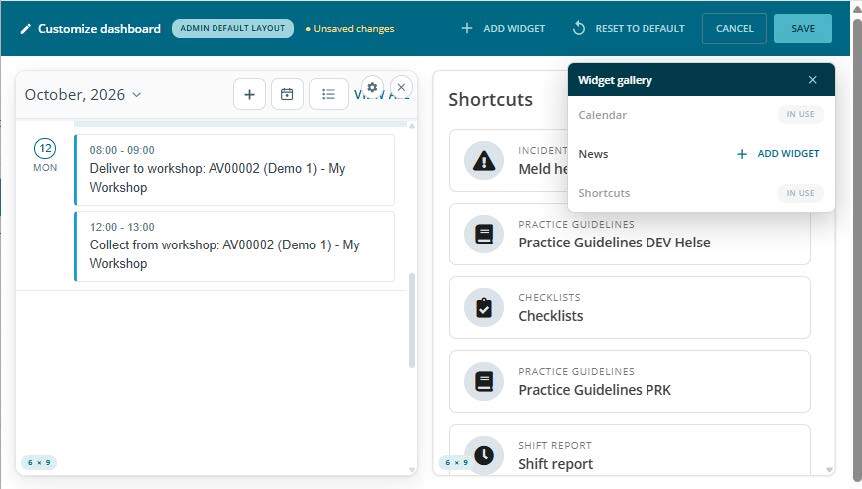Click scroll-up arrow of calendar list
862x489 pixels.
pyautogui.click(x=412, y=126)
